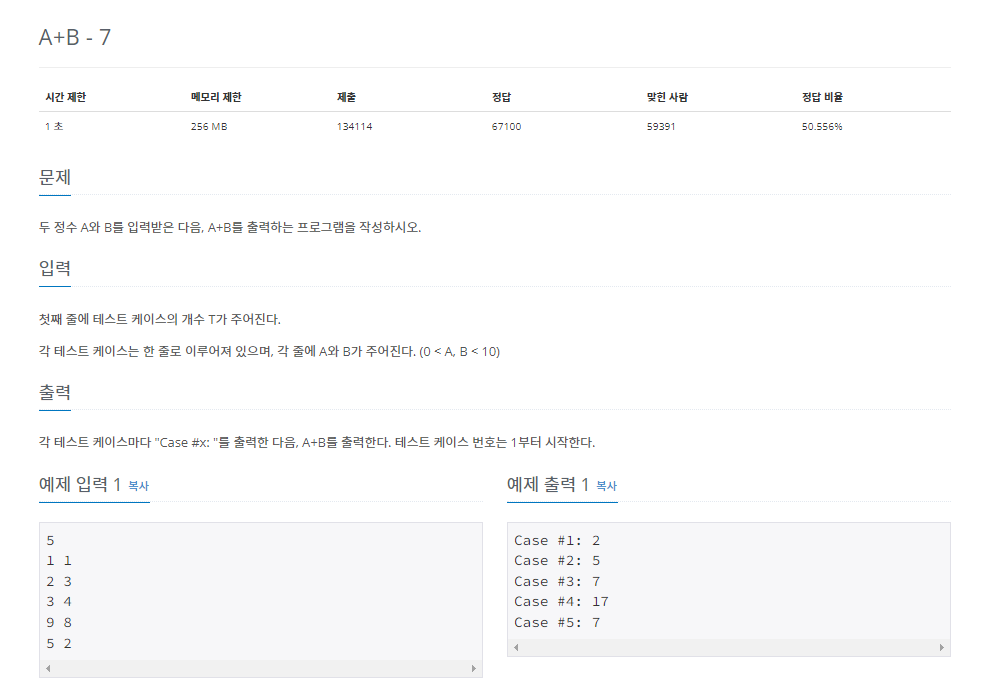Viewport: 992px width, 686px height.
Task: Click the 59391 solvers count
Action: click(x=661, y=127)
